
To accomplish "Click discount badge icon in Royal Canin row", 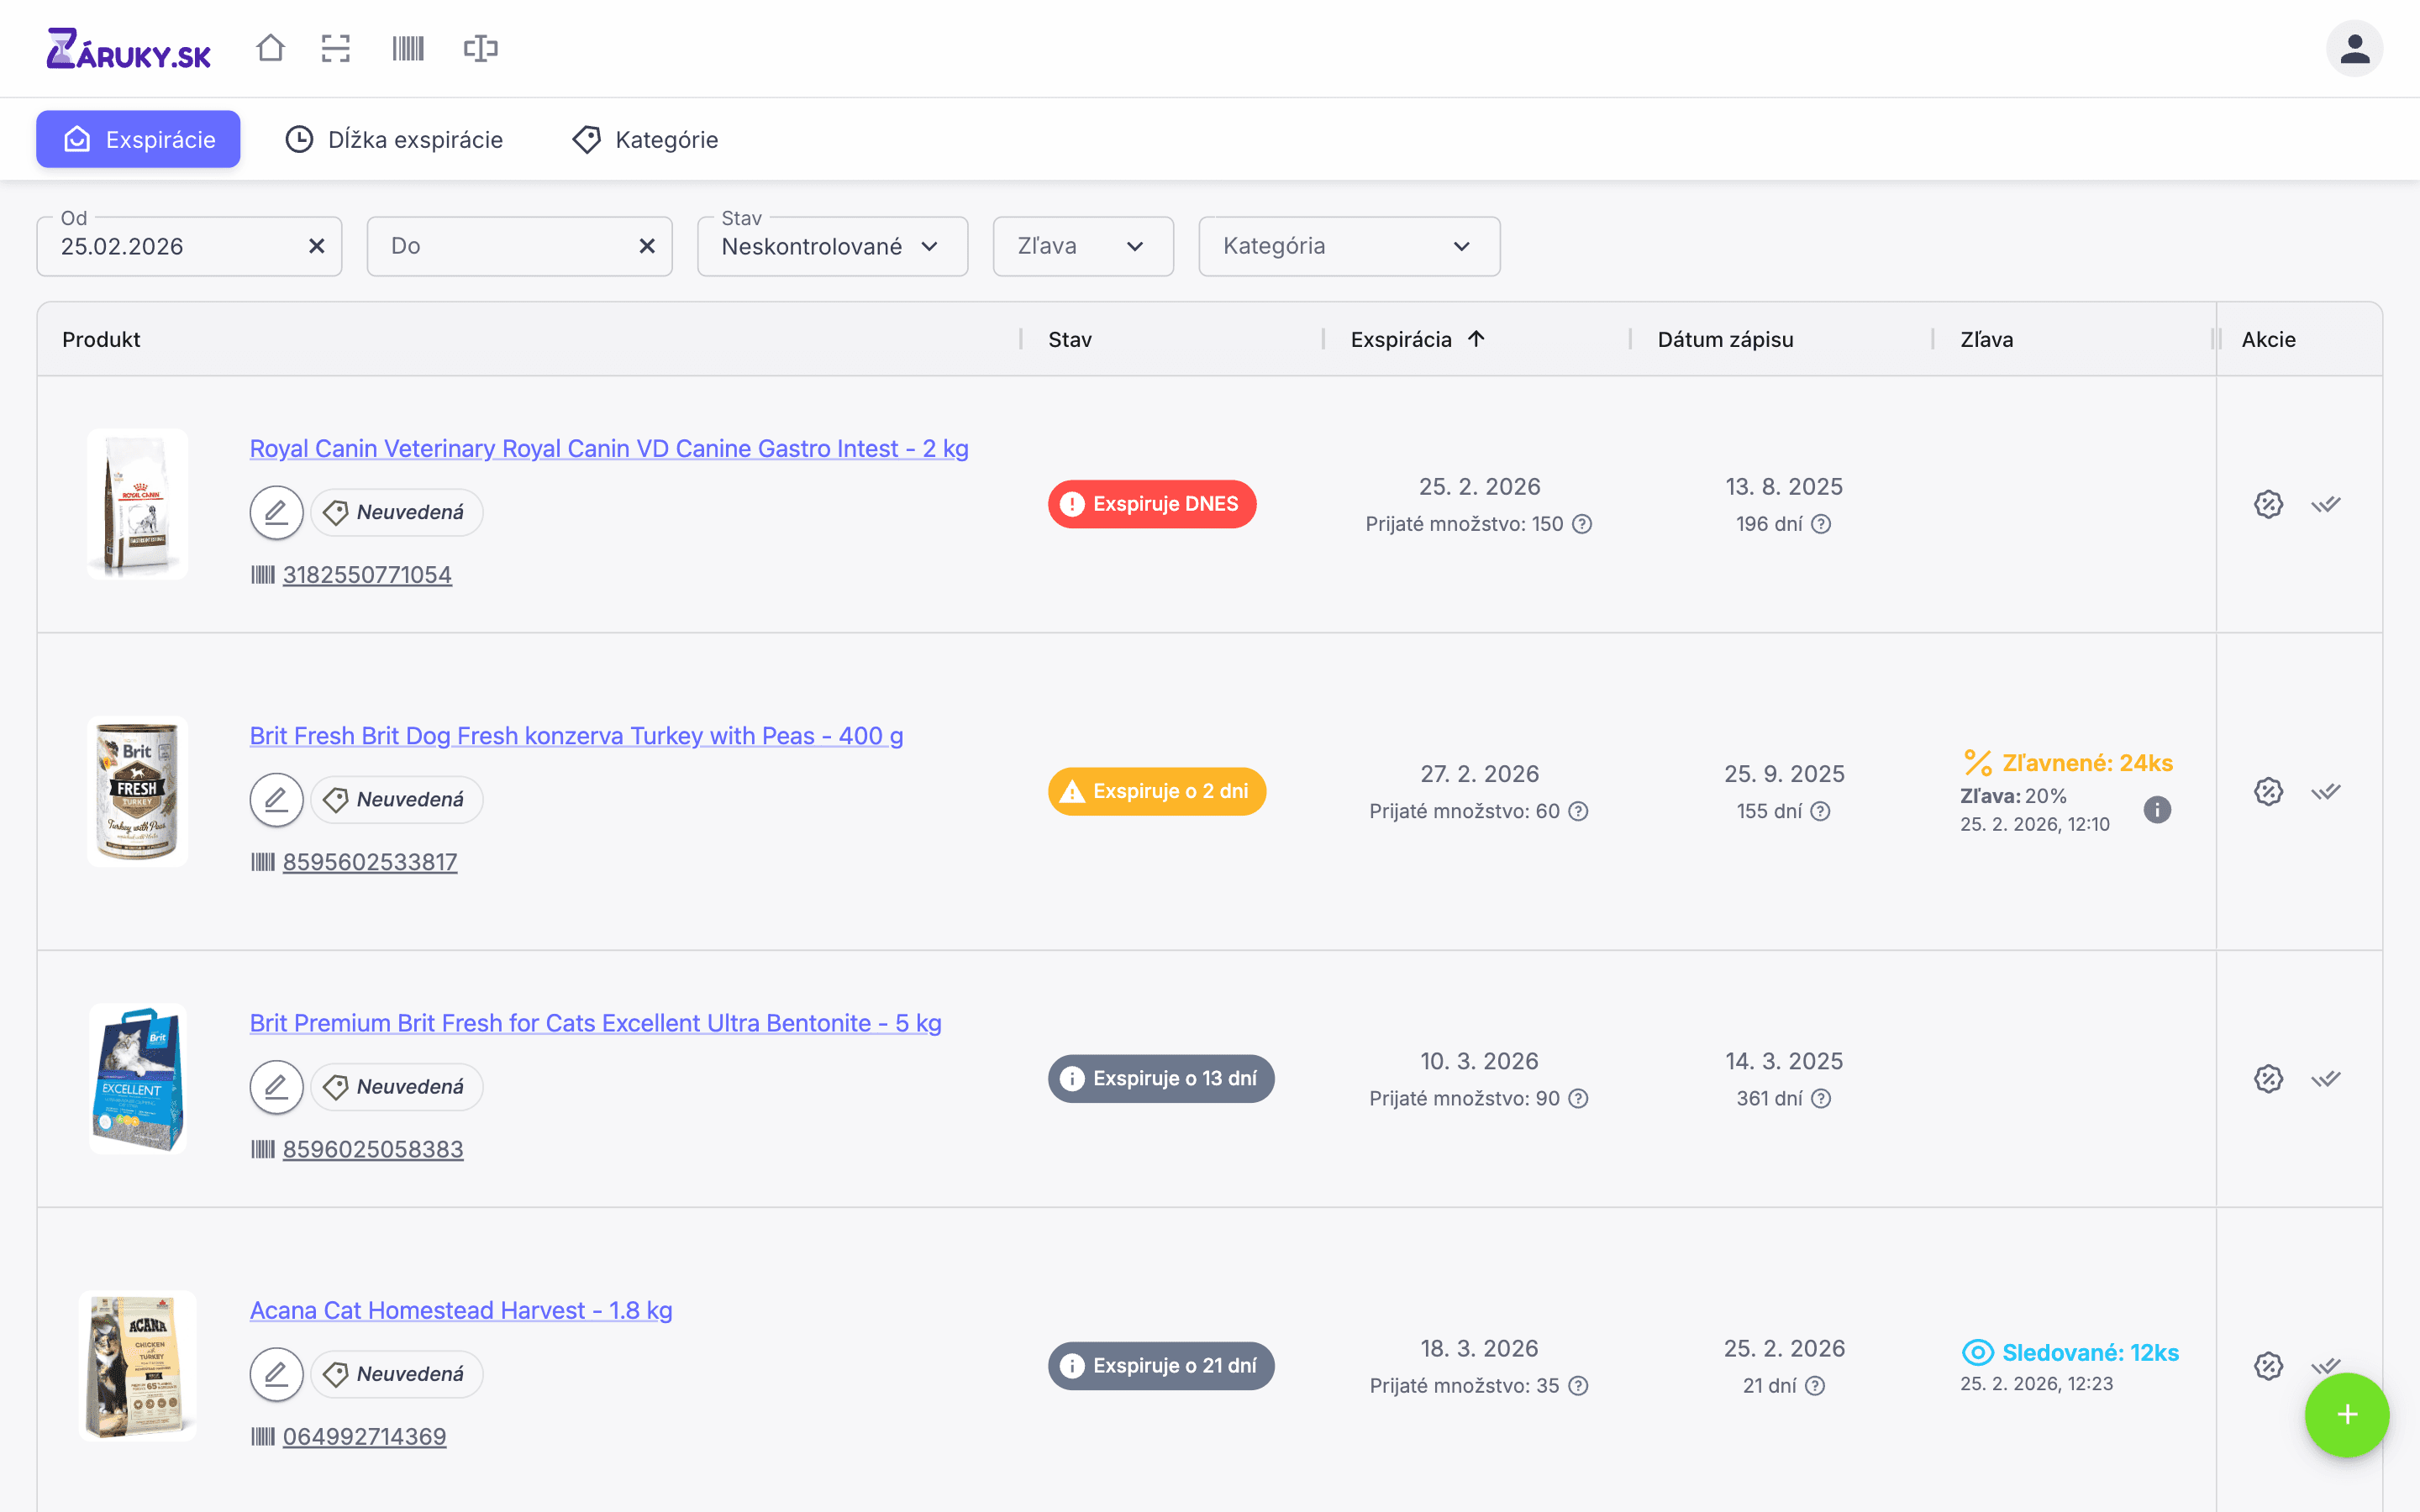I will click(x=2268, y=504).
